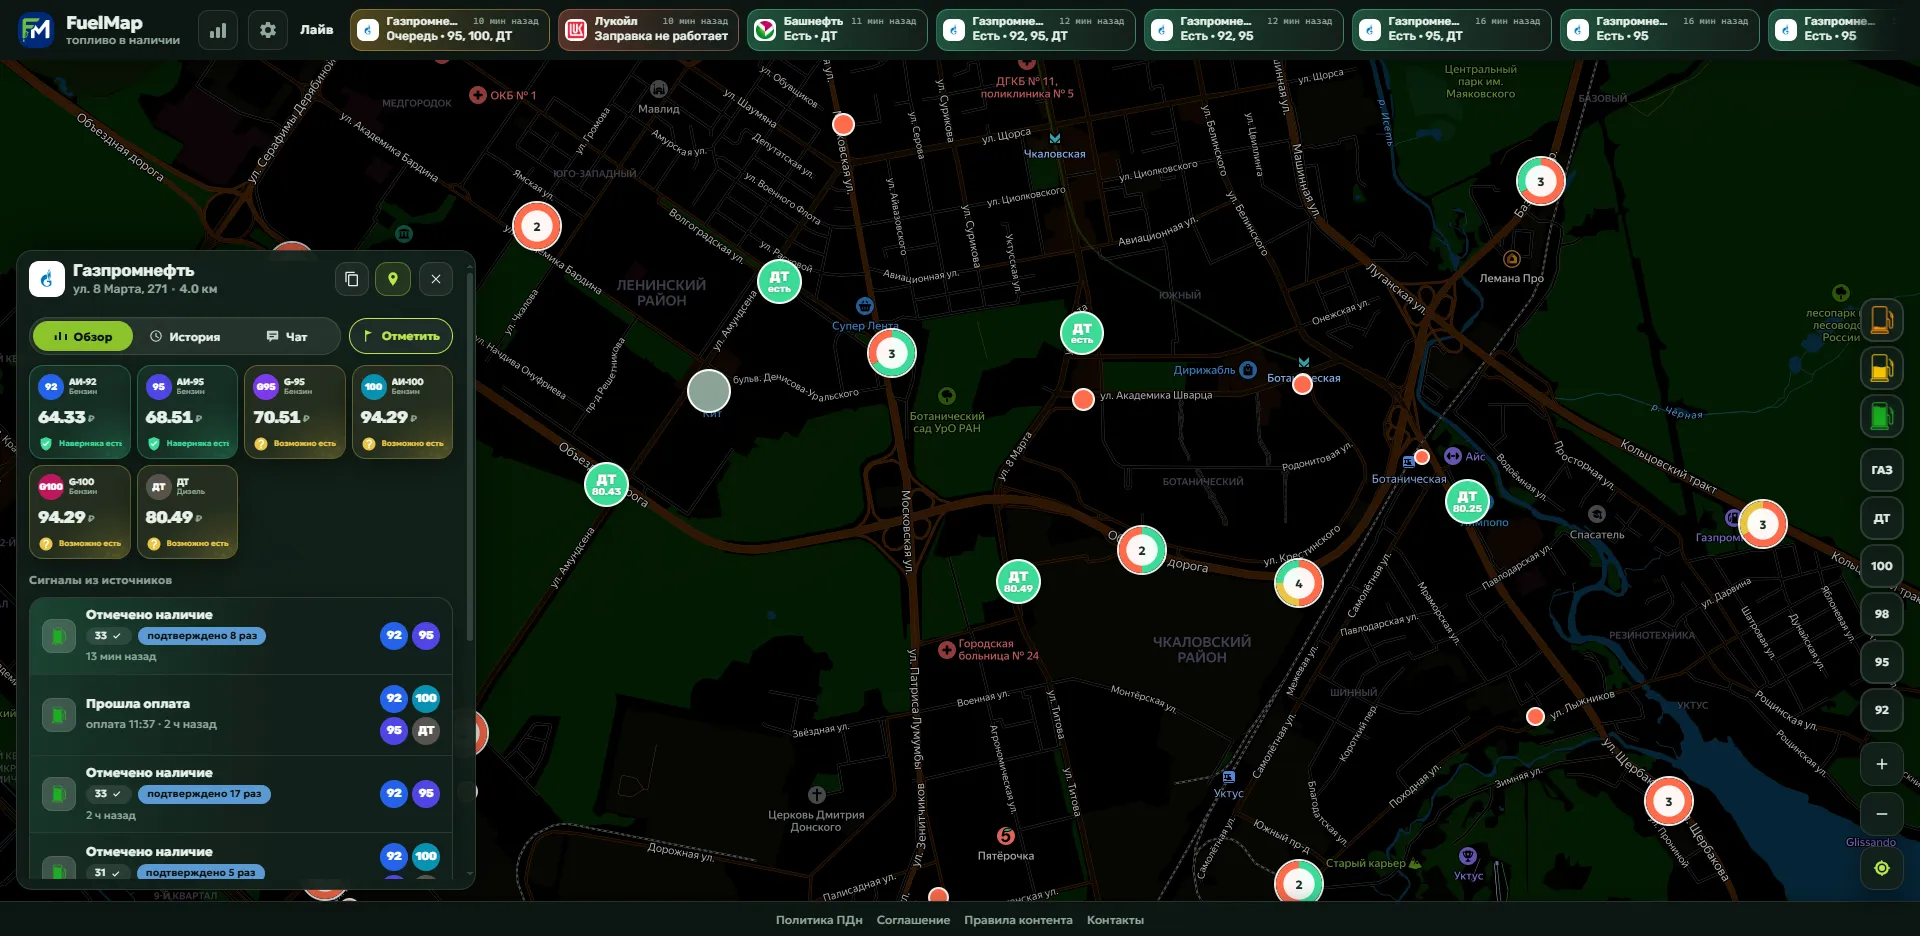1920x936 pixels.
Task: Click the Чкаловская metro station icon
Action: pyautogui.click(x=1055, y=138)
